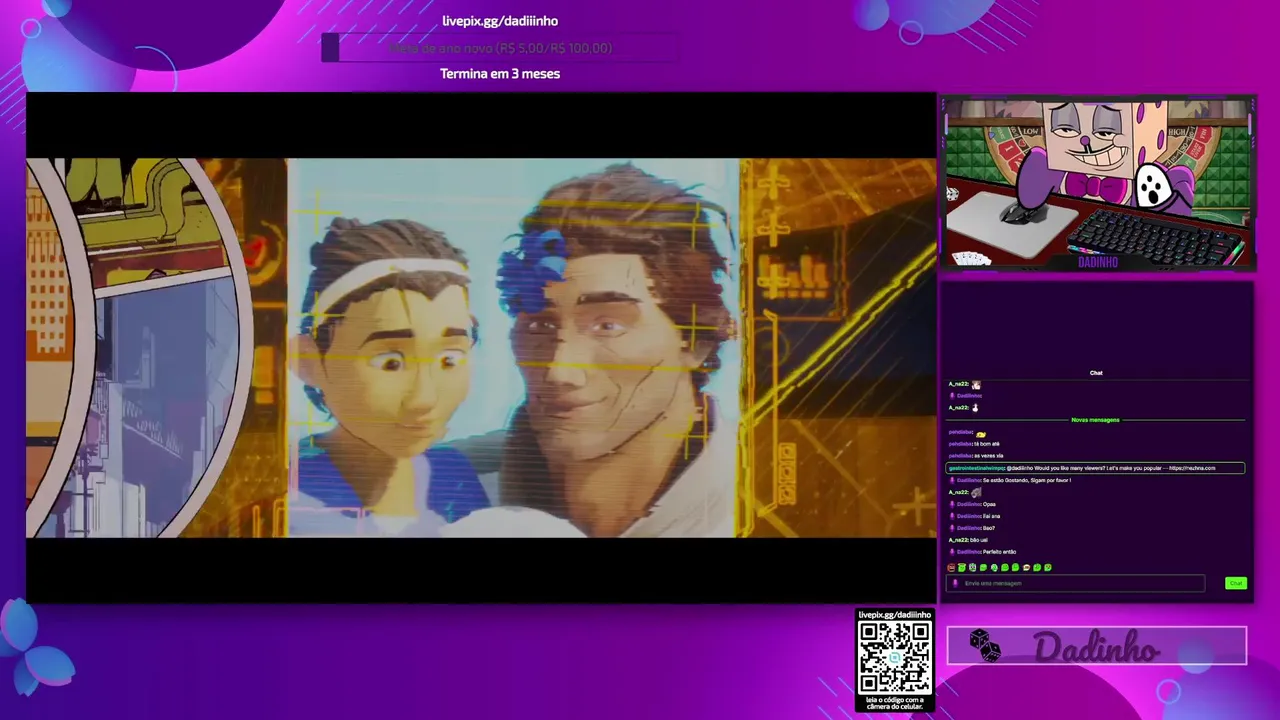Viewport: 1280px width, 720px height.
Task: Click the "as vezes xia" chat message
Action: pos(989,456)
